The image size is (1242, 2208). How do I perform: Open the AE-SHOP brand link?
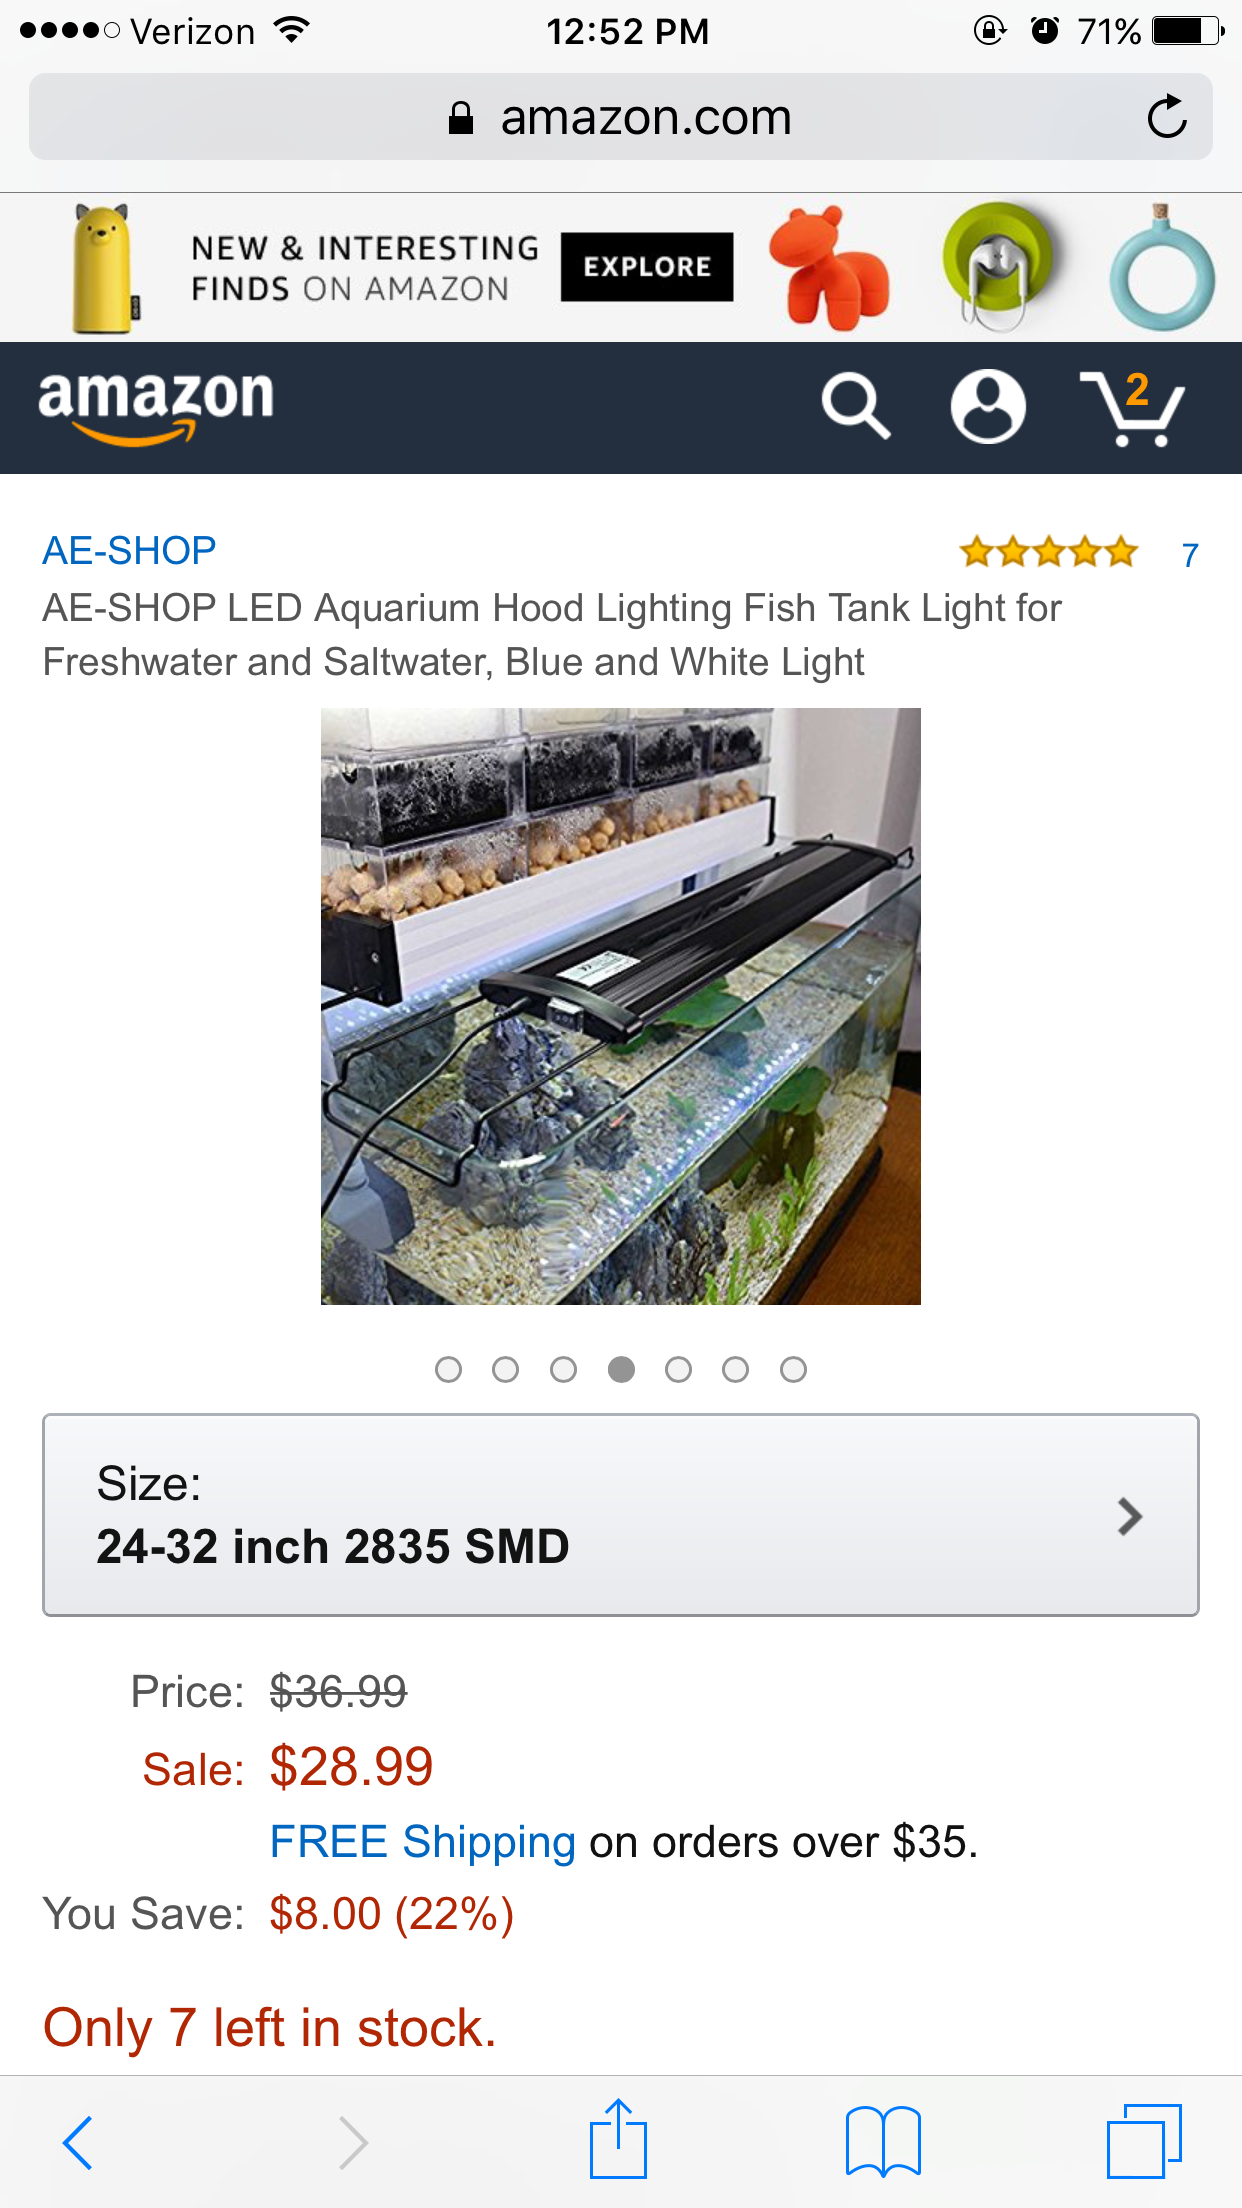tap(129, 551)
